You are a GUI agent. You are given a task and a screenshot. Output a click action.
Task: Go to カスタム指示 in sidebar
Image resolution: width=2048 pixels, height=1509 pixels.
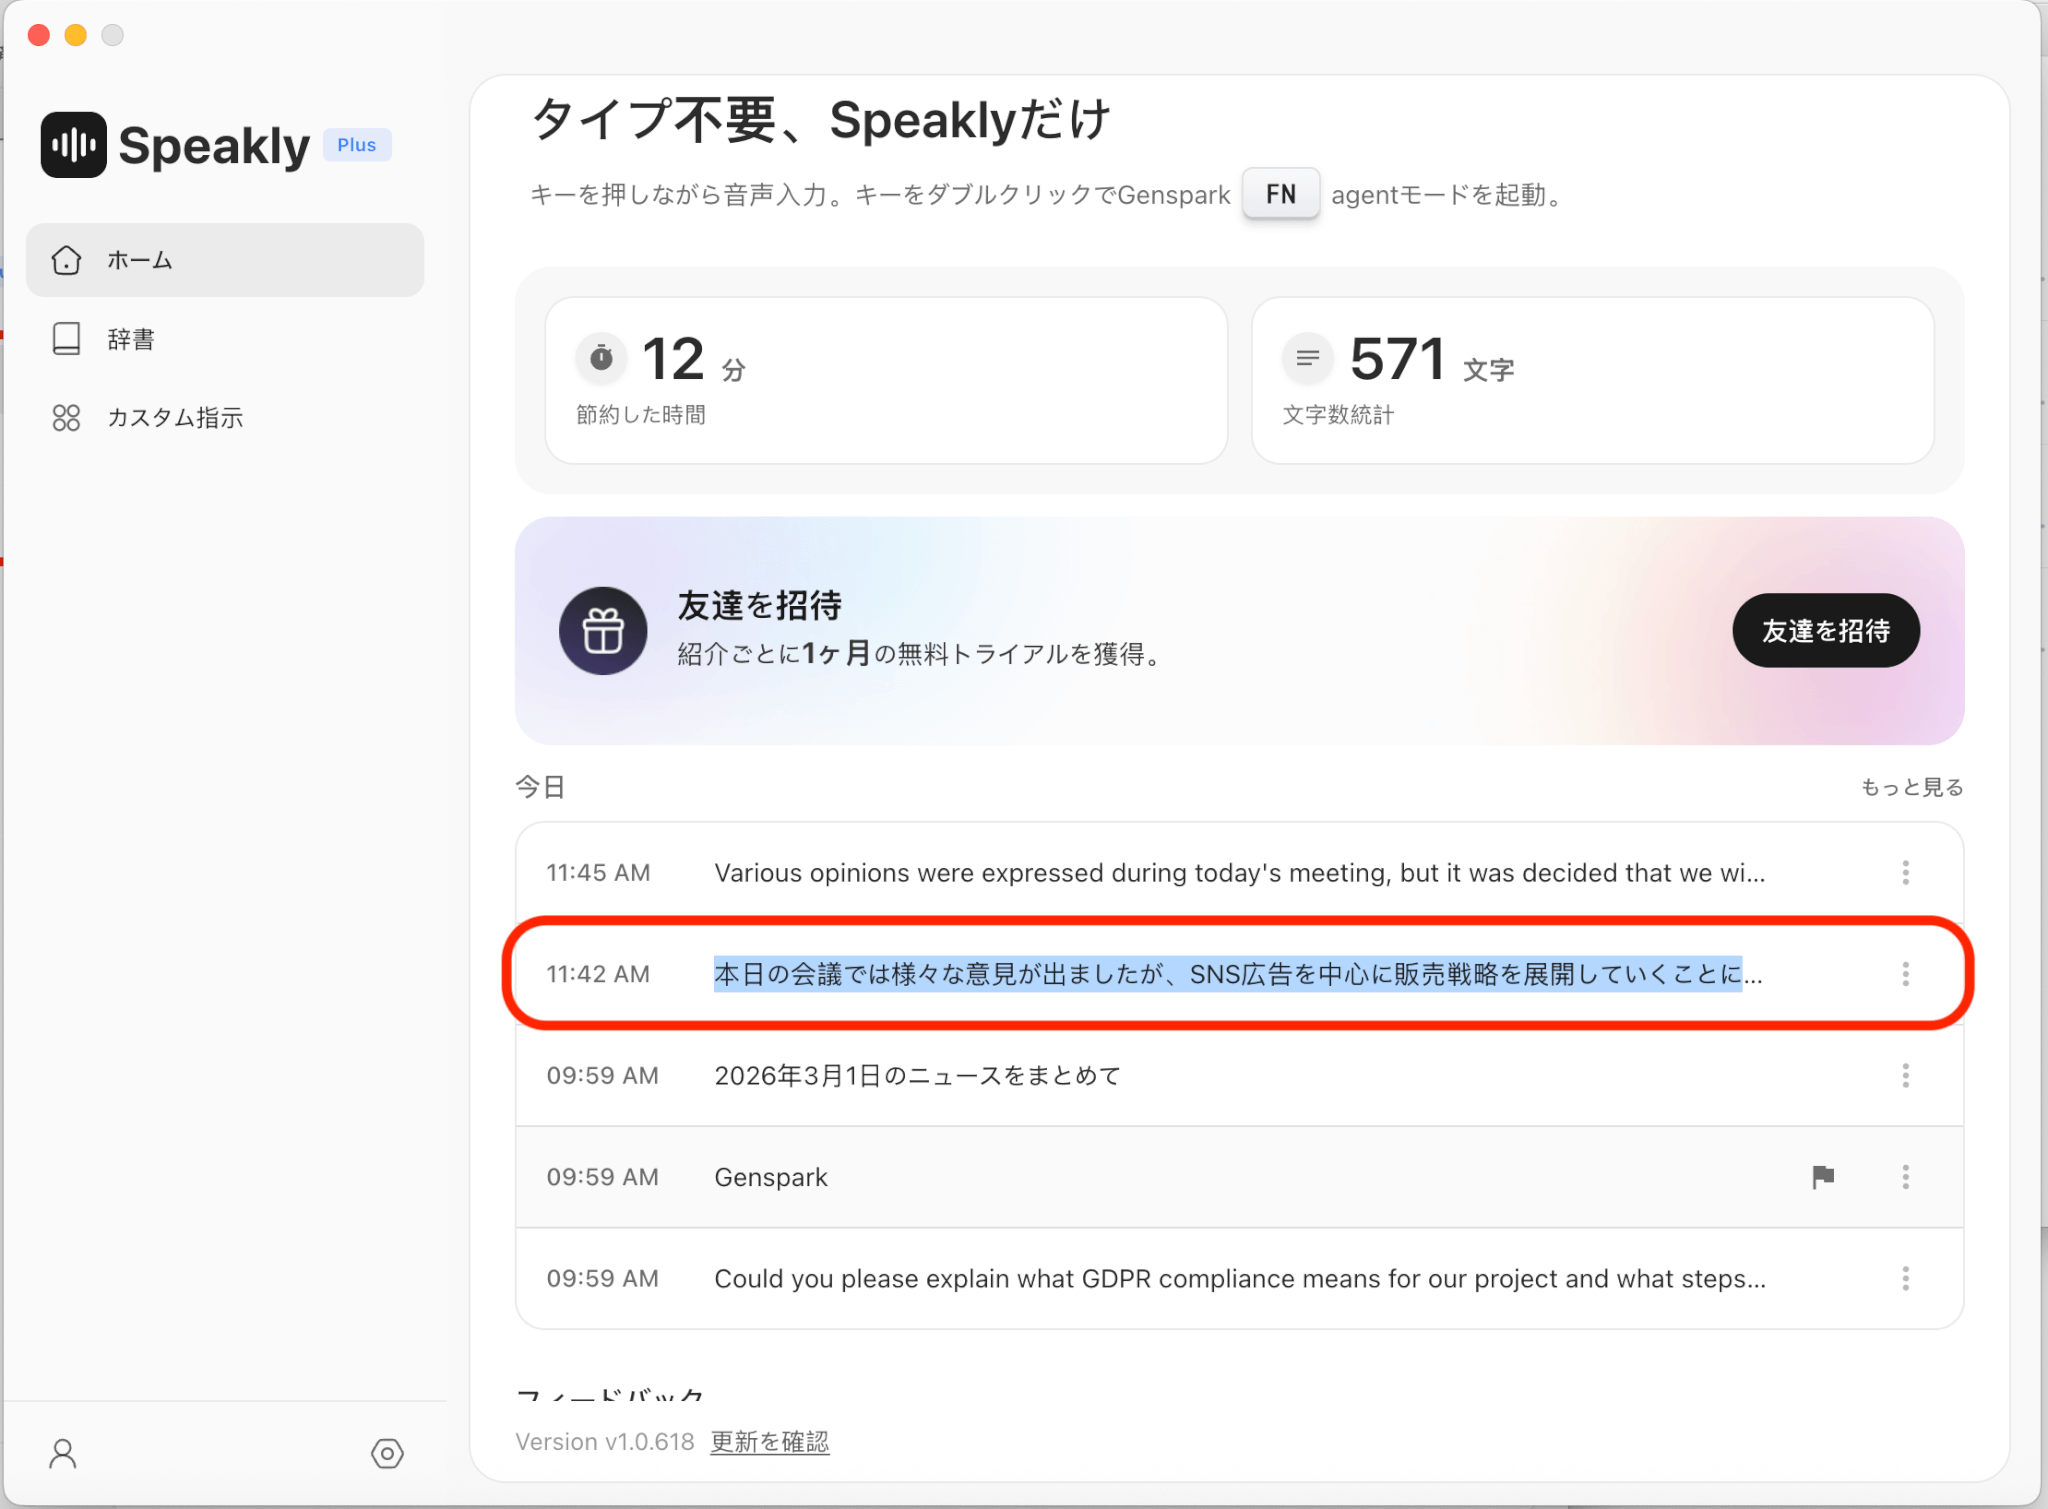(x=175, y=418)
